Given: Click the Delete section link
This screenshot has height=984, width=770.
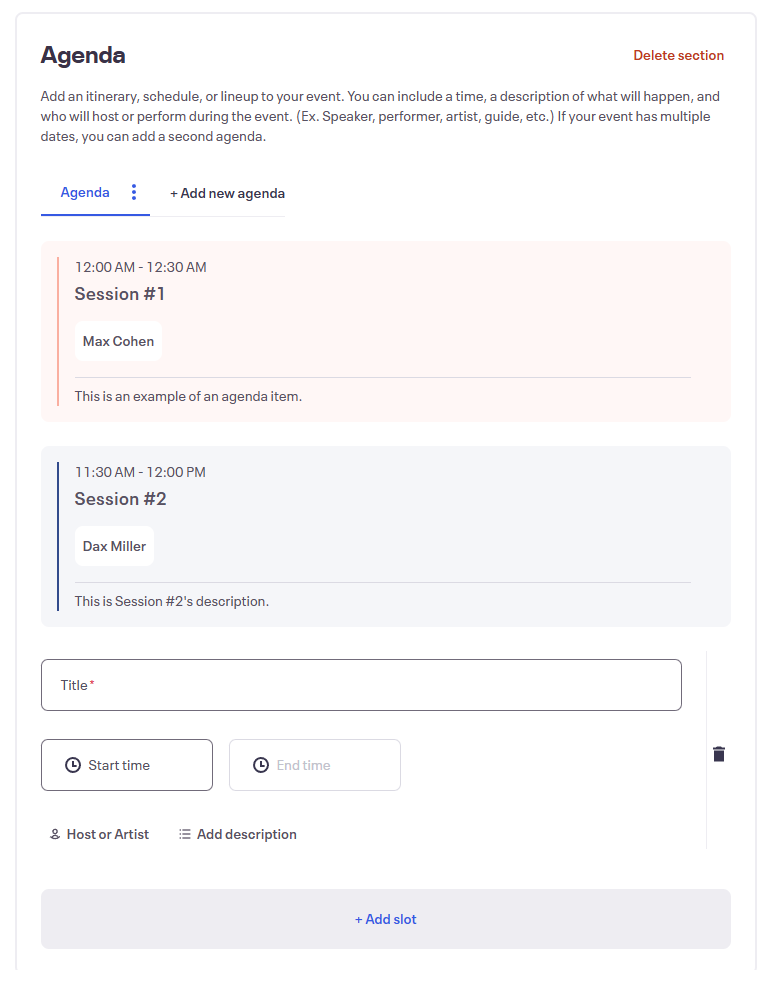Looking at the screenshot, I should click(678, 55).
